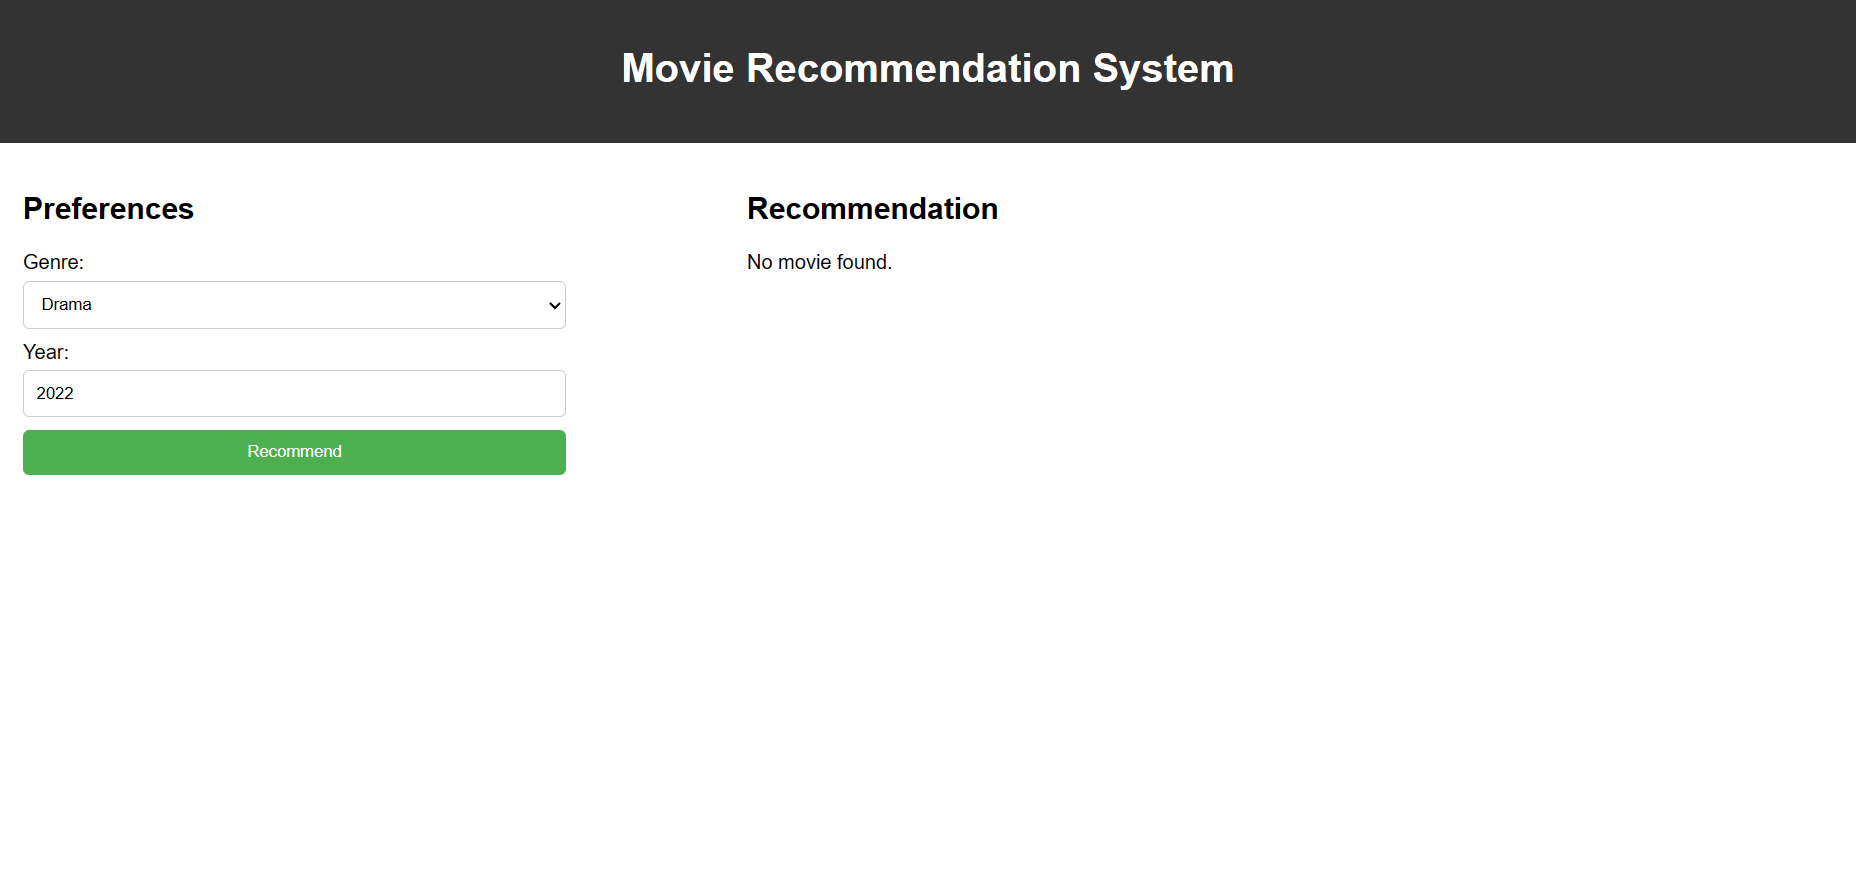Screen dimensions: 1856x891
Task: Click the Movie Recommendation System title
Action: click(927, 68)
